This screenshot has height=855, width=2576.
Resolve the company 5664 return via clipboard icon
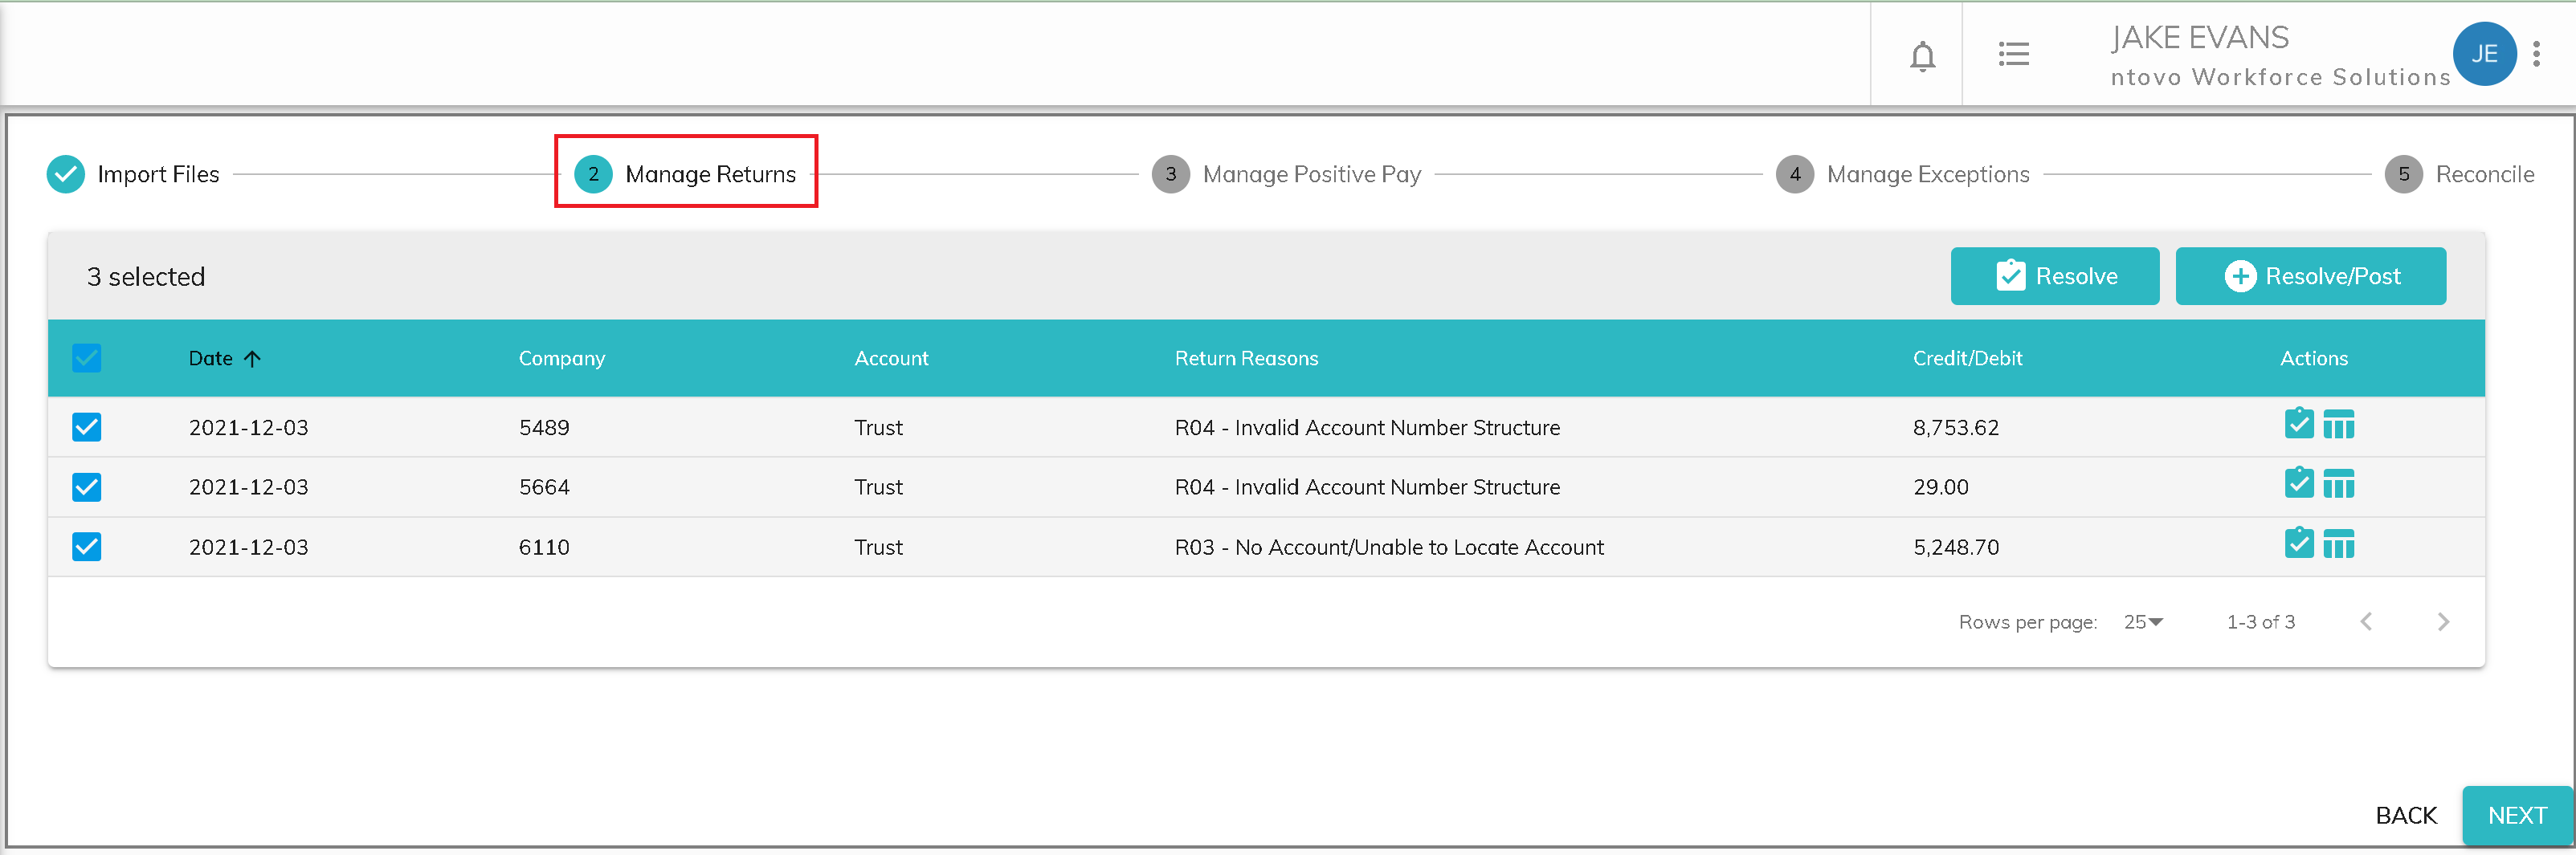2298,484
